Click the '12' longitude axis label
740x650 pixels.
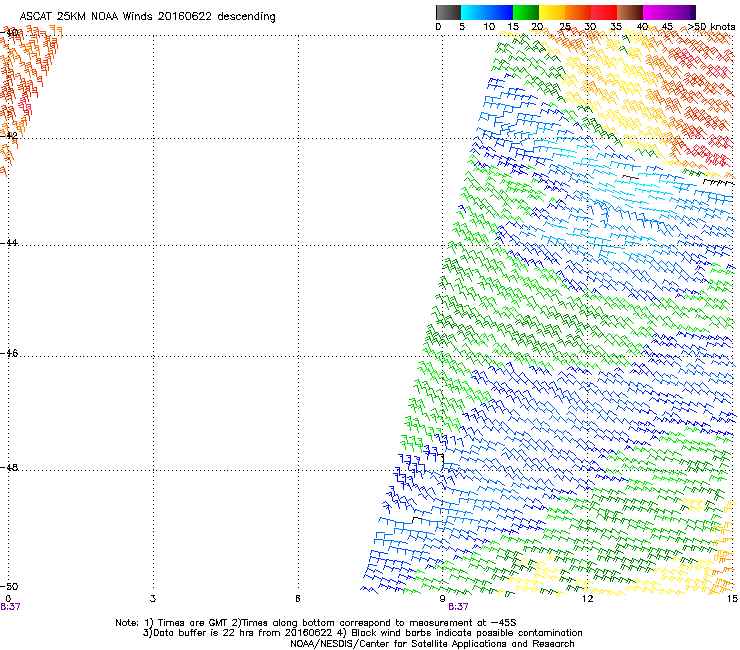tap(587, 598)
